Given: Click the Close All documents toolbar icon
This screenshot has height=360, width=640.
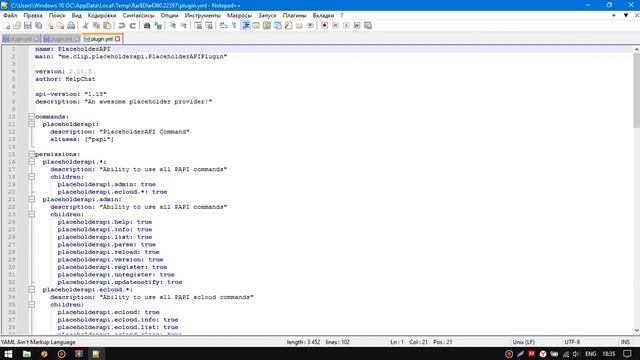Looking at the screenshot, I should [x=60, y=26].
